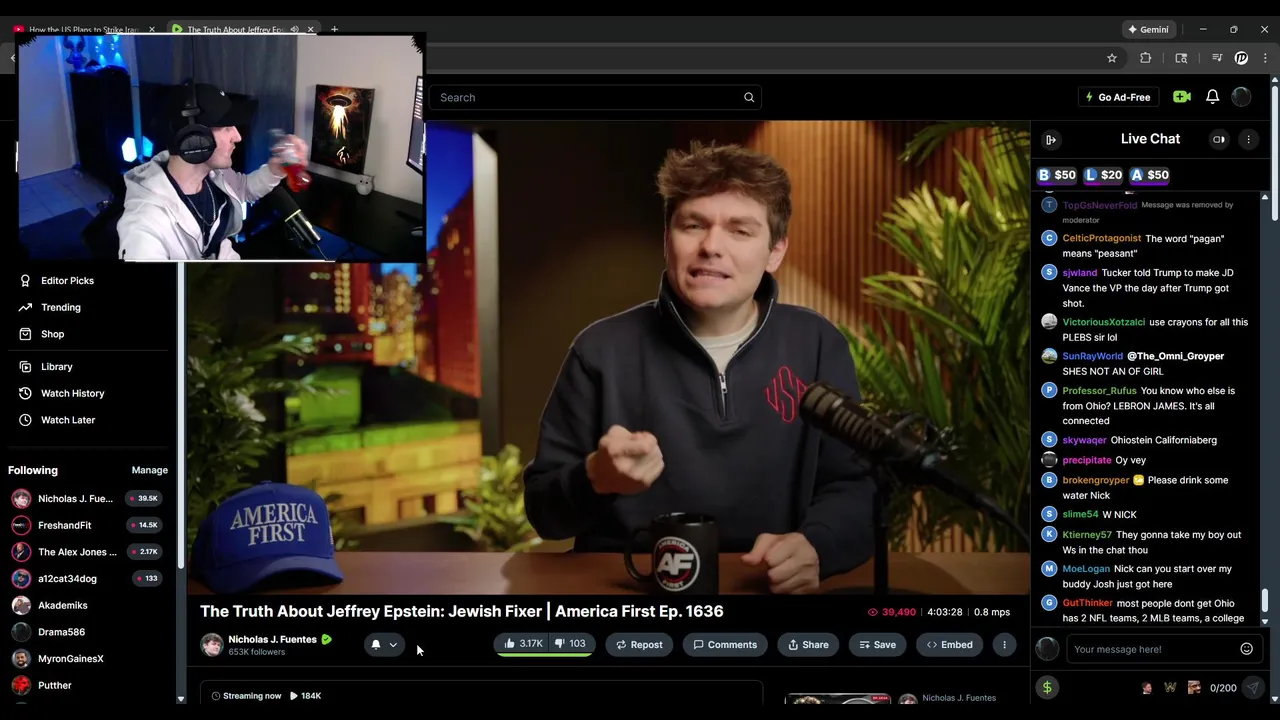Open the Chrome three-dot menu
1280x720 pixels.
pos(1265,58)
